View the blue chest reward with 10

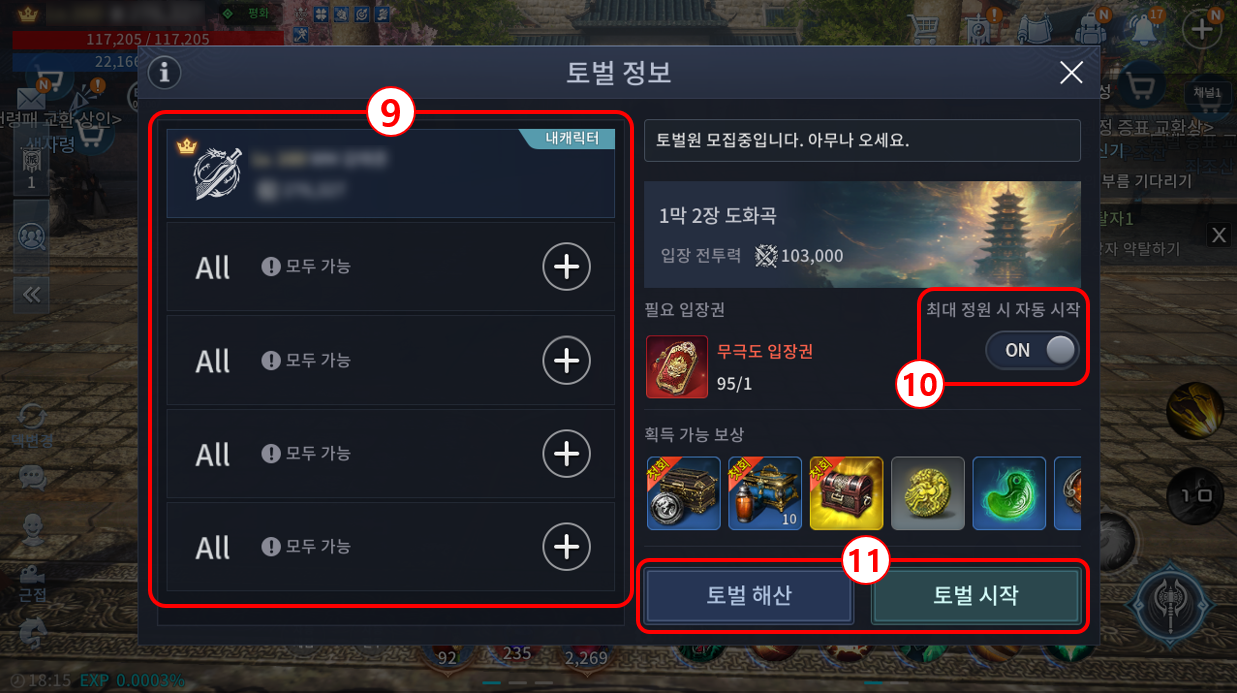click(x=765, y=493)
